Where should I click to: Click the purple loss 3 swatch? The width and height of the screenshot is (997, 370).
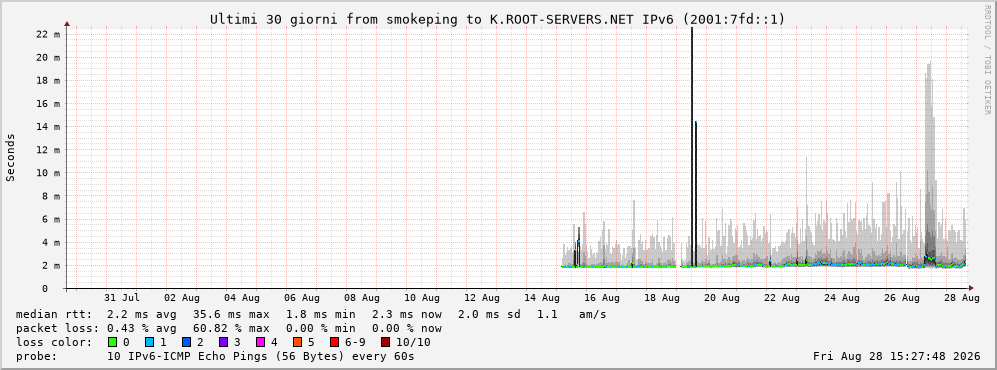[x=223, y=342]
